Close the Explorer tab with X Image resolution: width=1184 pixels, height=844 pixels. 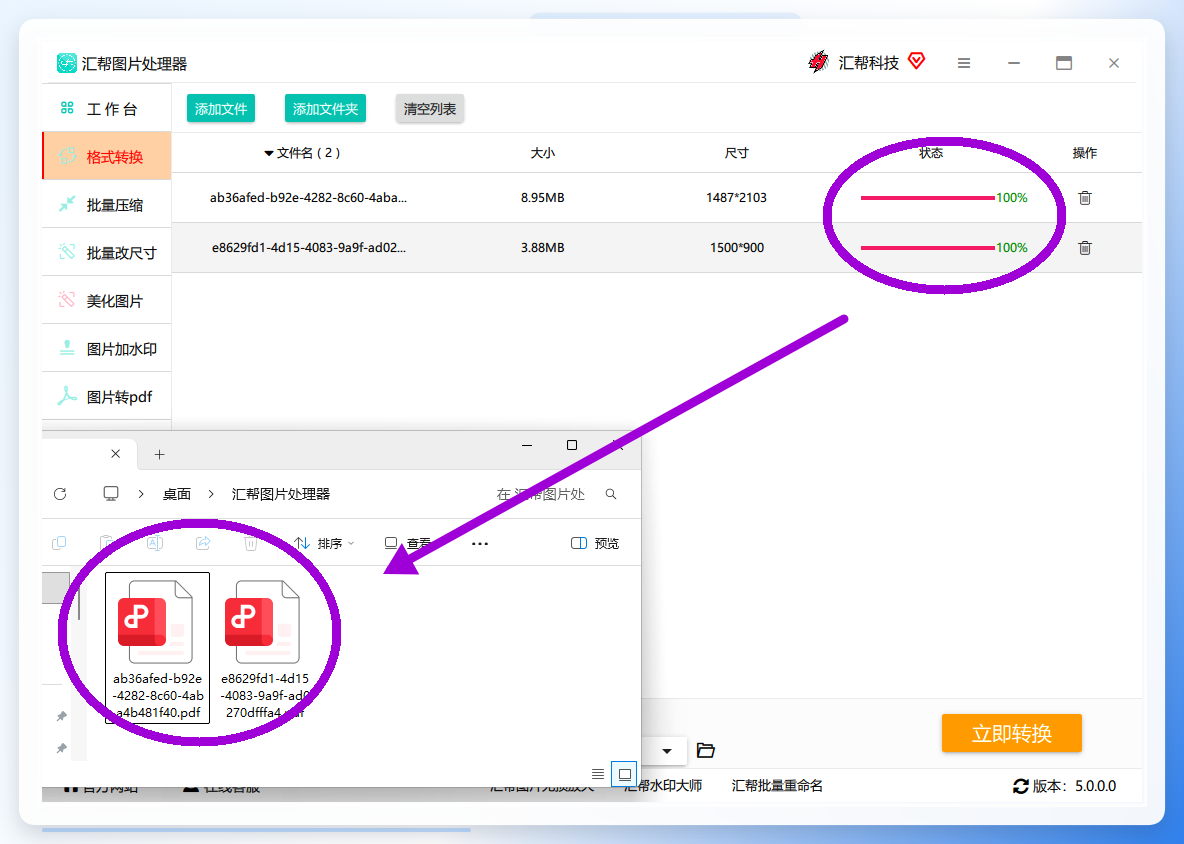116,454
